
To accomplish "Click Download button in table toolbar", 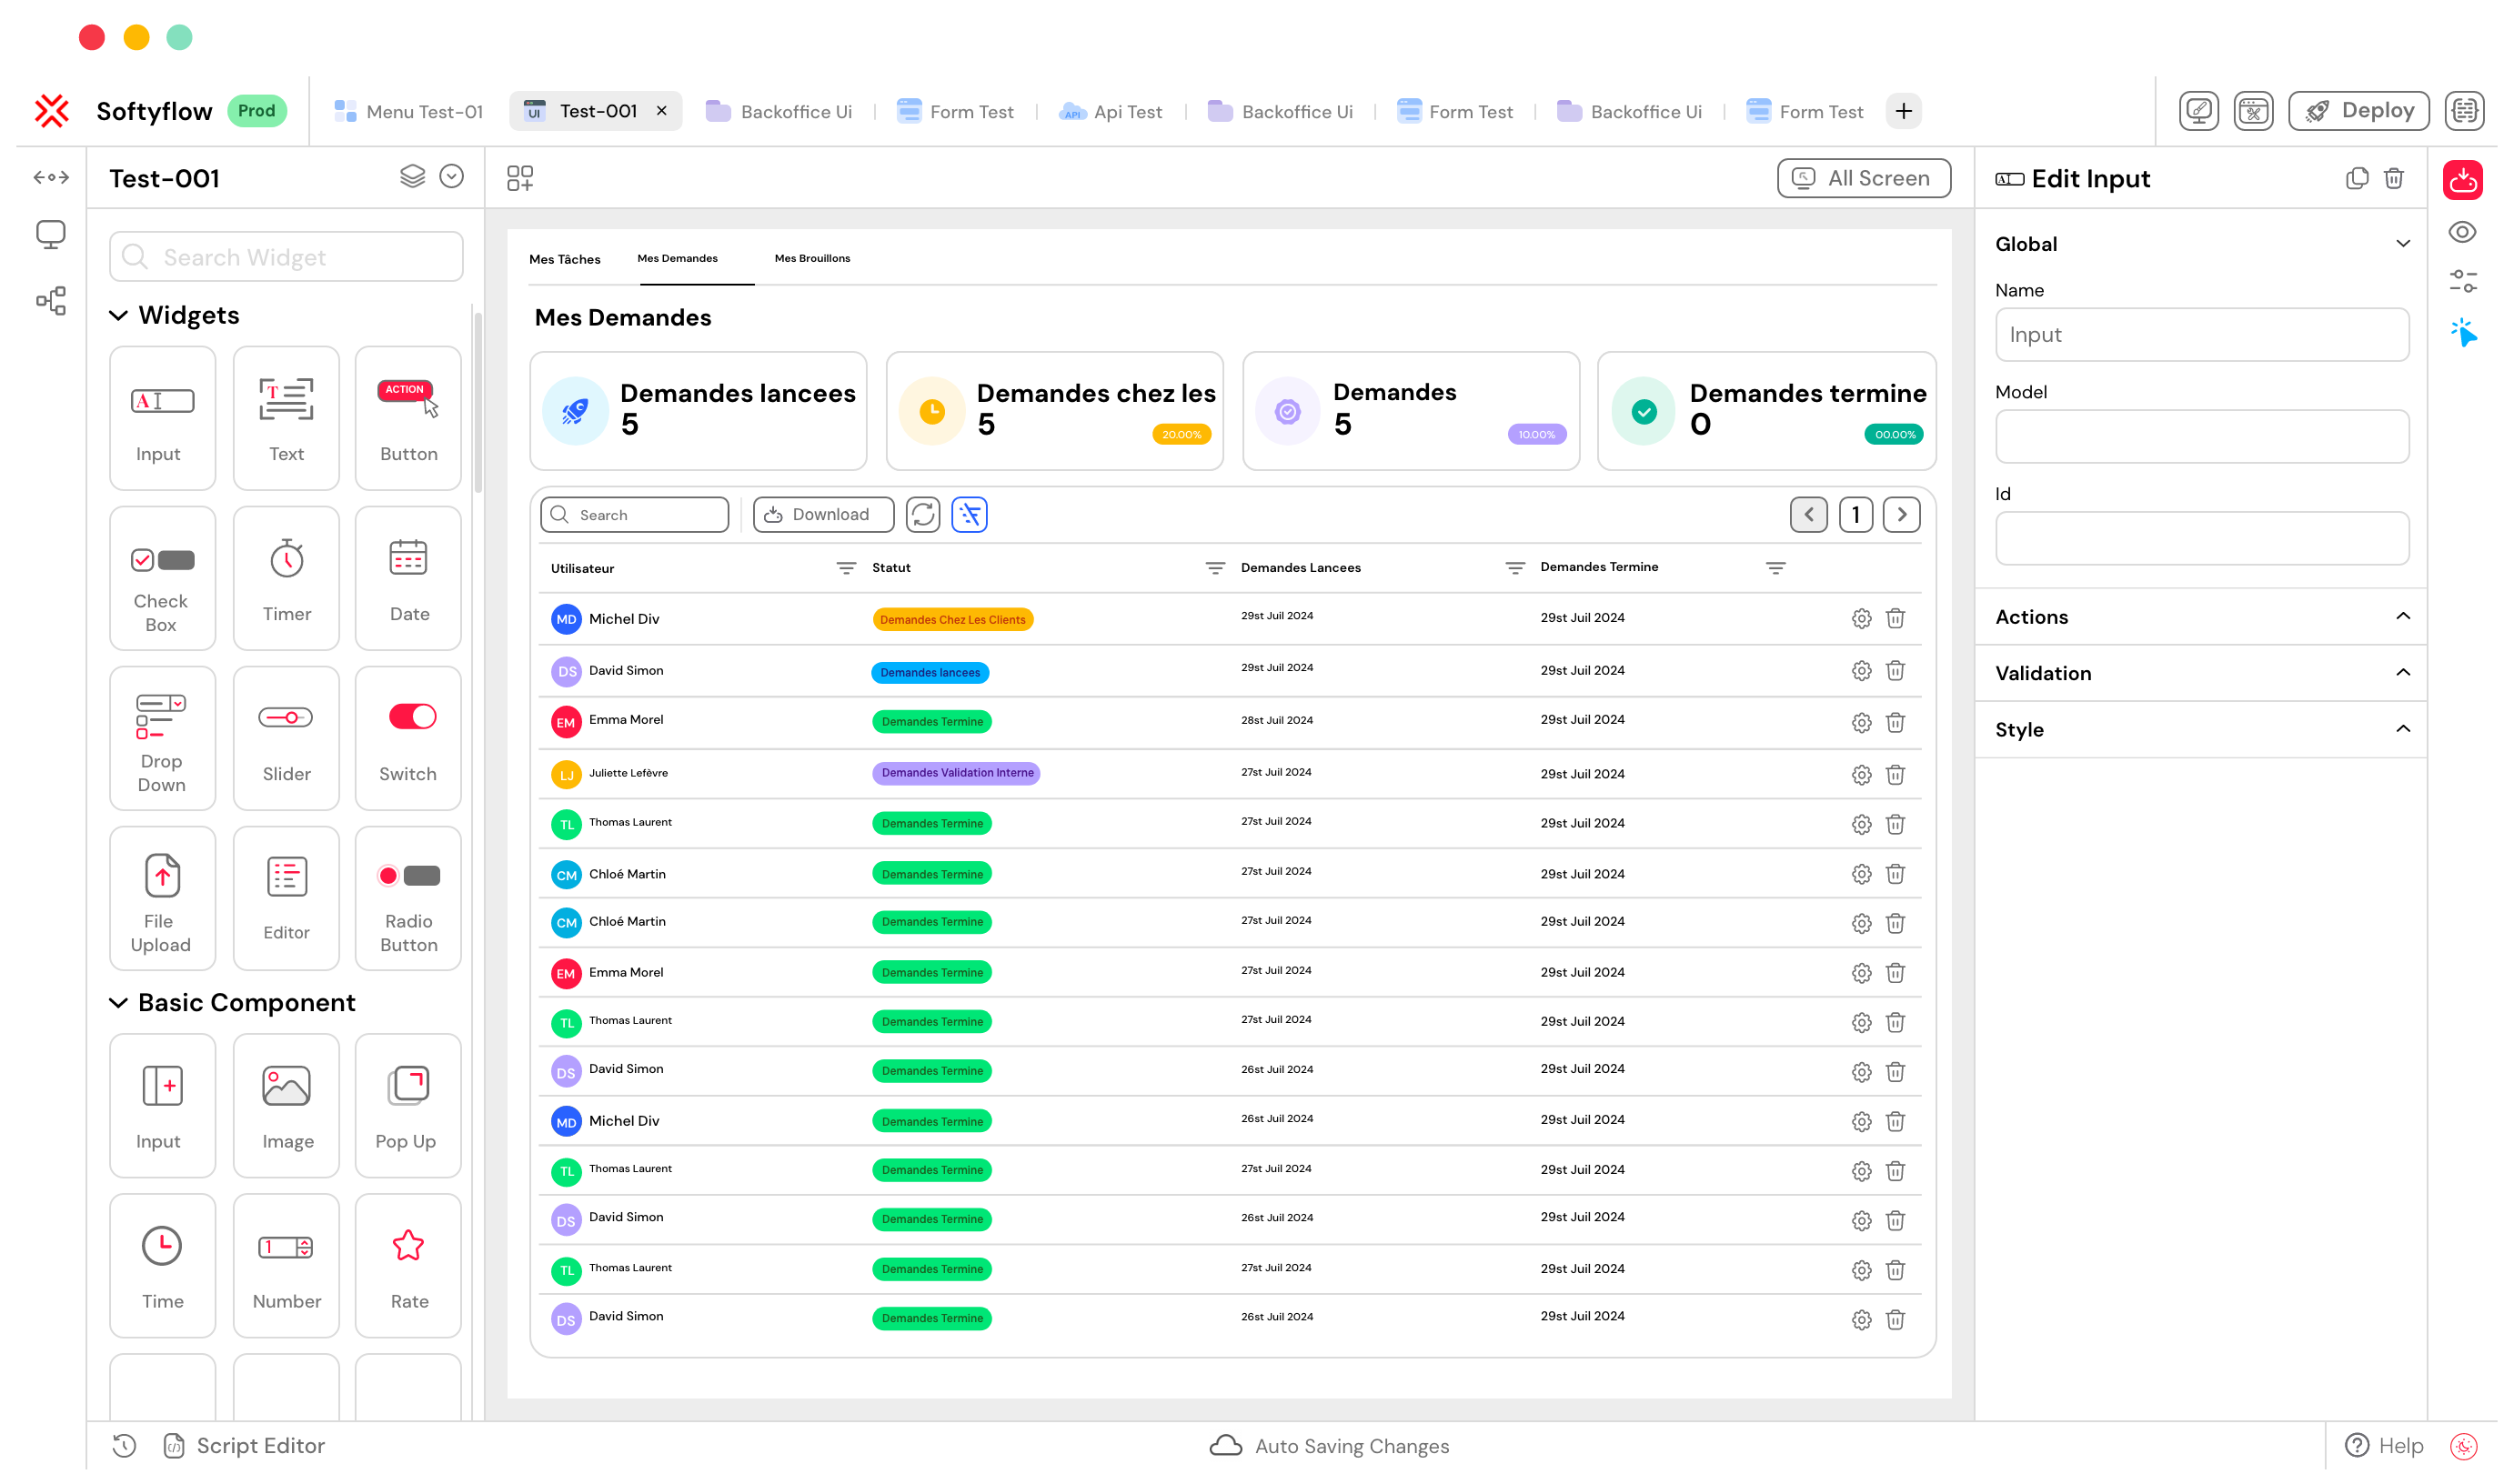I will pos(818,514).
